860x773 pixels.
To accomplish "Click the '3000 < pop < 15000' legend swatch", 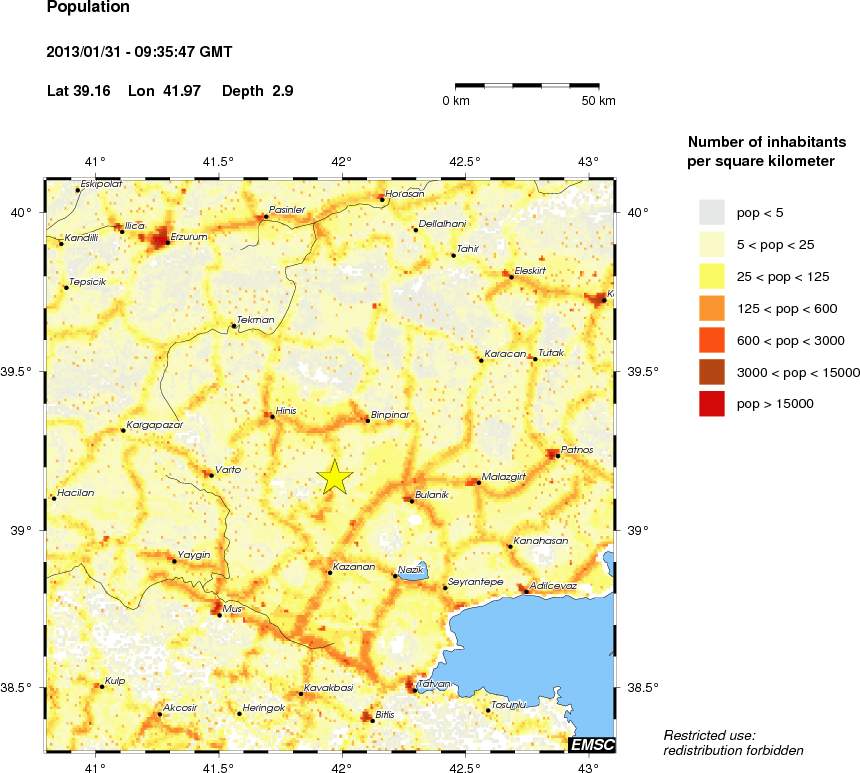I will click(x=711, y=371).
